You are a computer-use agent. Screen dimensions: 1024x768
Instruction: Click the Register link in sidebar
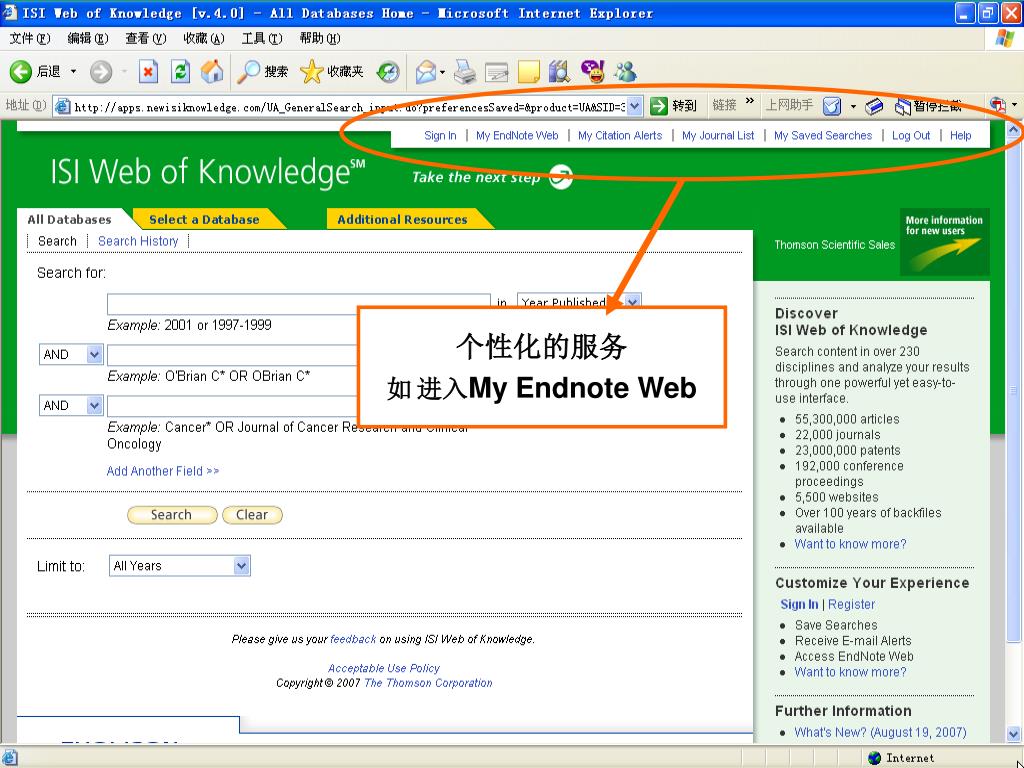coord(851,604)
